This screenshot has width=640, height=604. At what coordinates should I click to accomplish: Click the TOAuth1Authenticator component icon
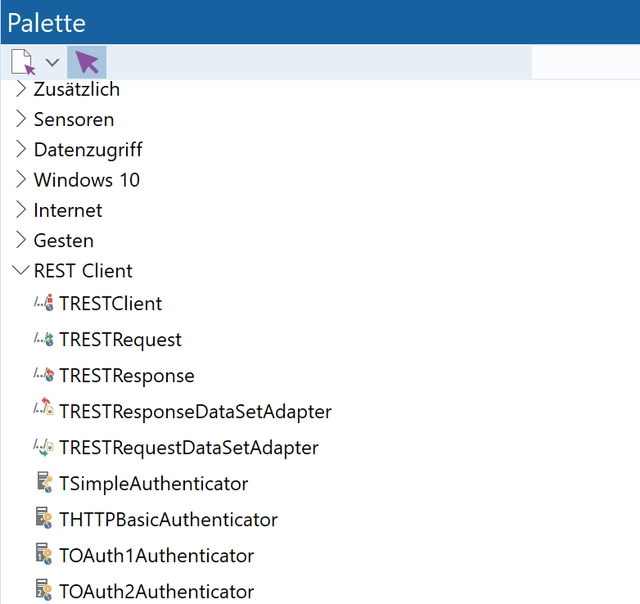[x=43, y=555]
